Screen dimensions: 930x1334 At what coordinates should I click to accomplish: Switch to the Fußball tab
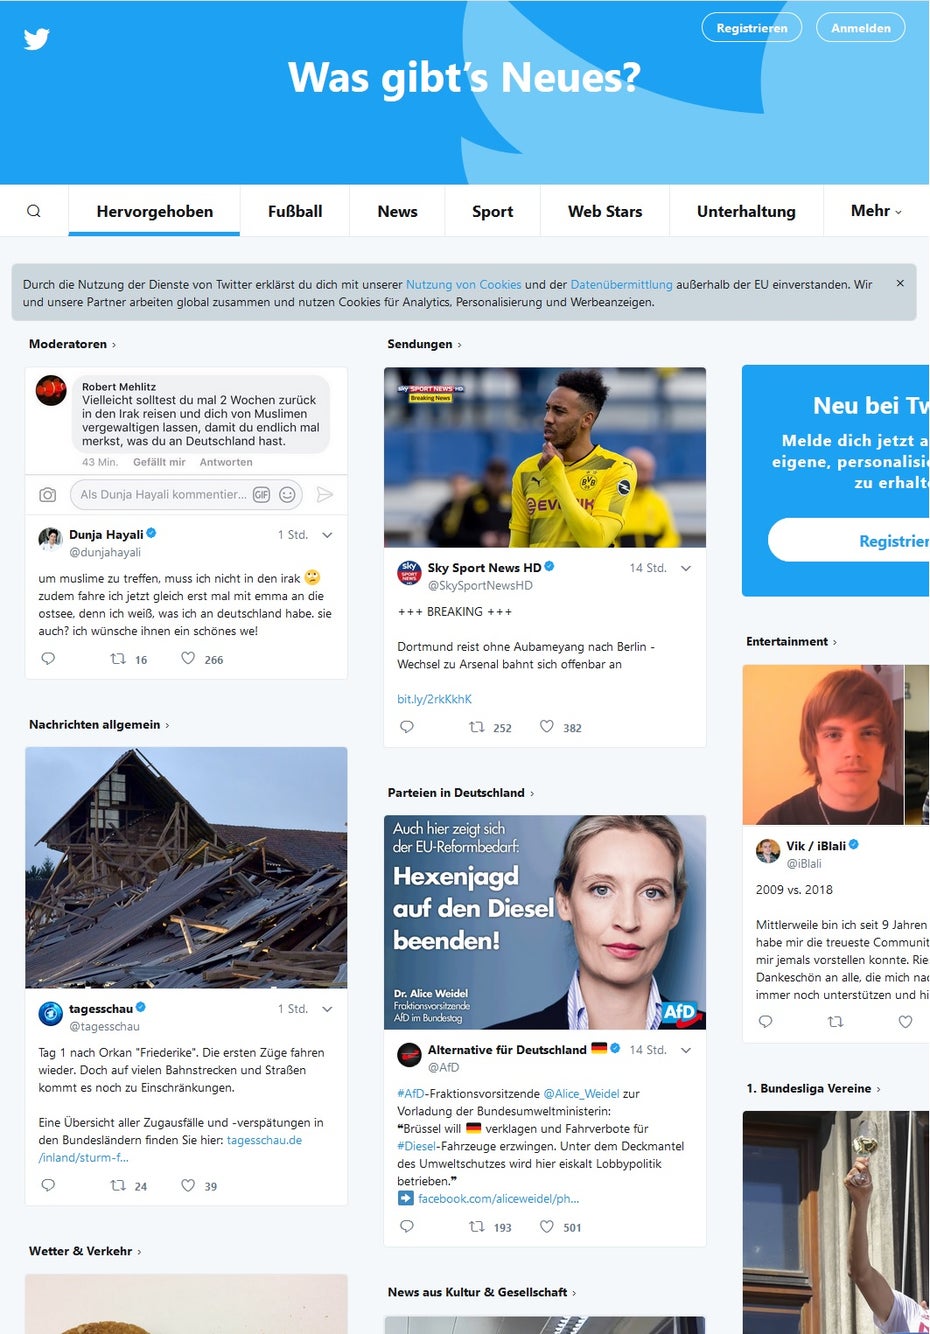pos(295,211)
